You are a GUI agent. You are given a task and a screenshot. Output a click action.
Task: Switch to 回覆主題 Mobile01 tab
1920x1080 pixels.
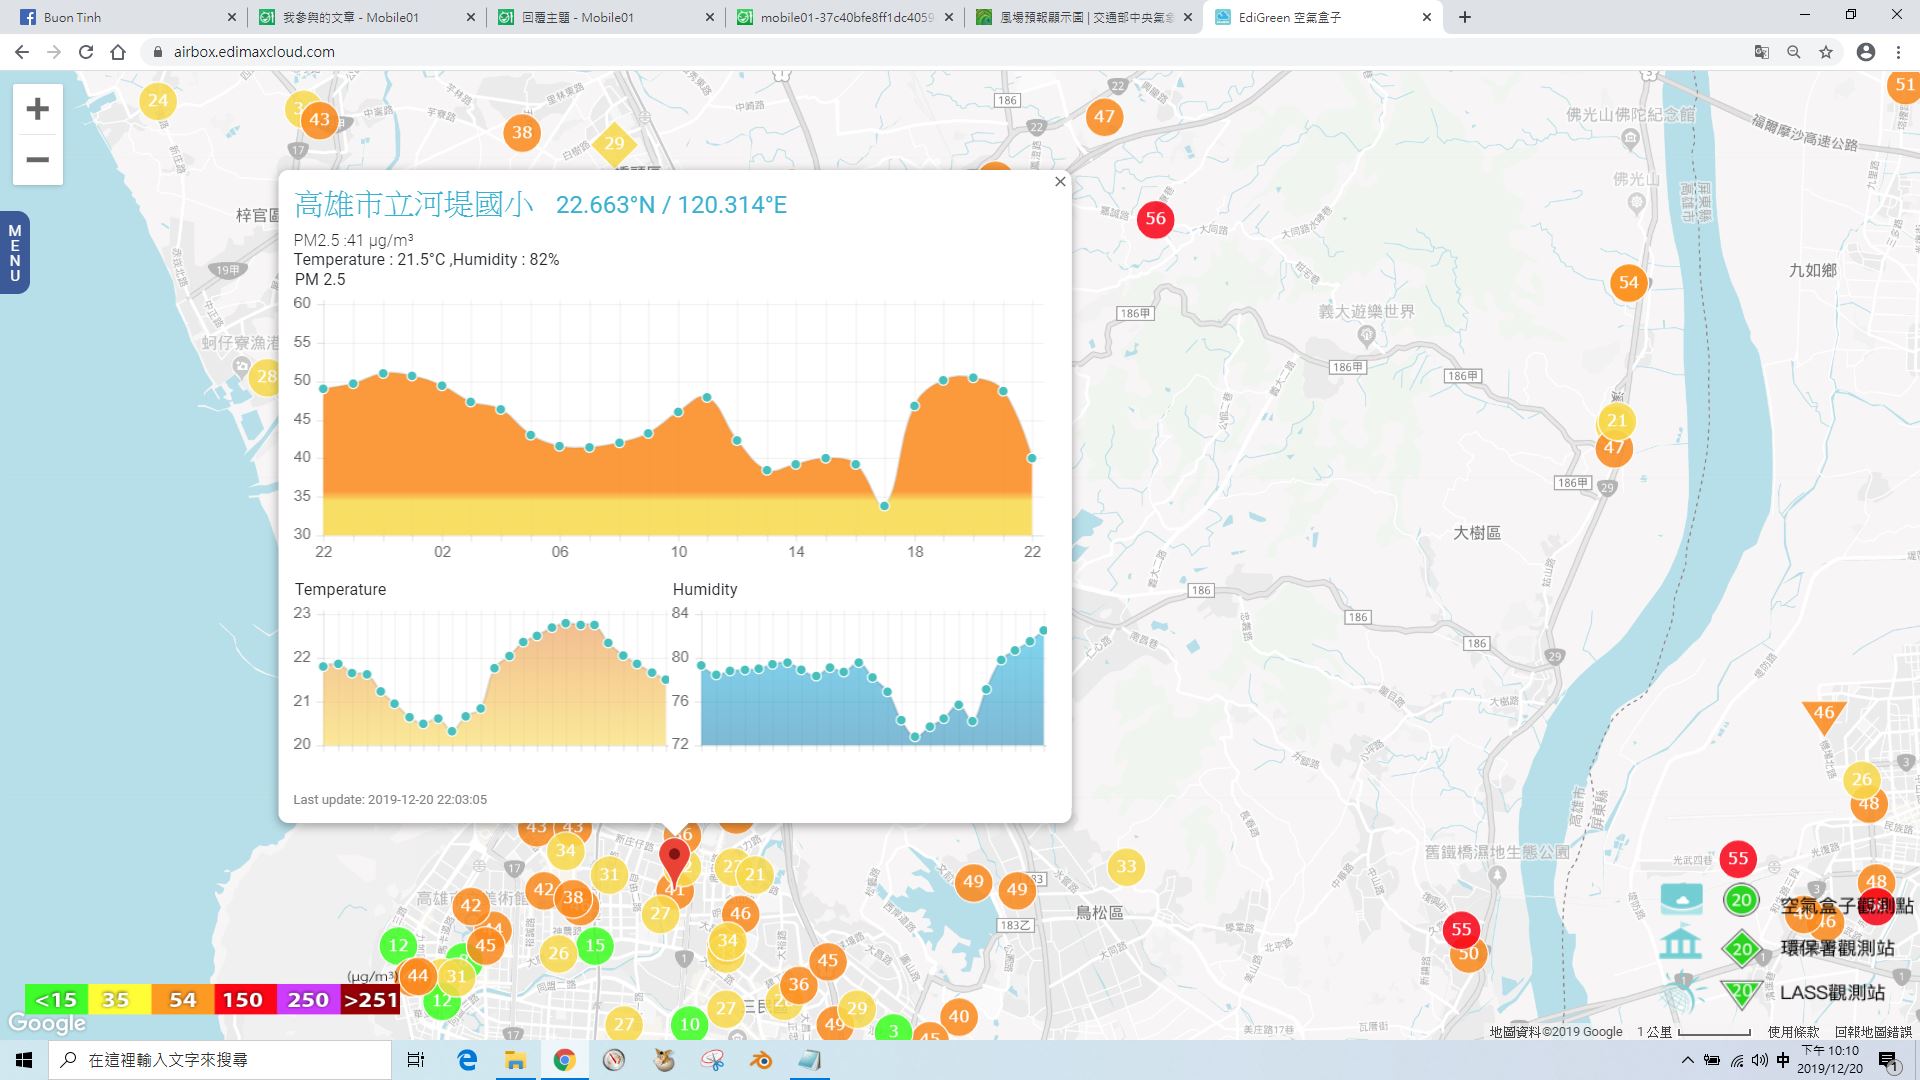tap(603, 17)
